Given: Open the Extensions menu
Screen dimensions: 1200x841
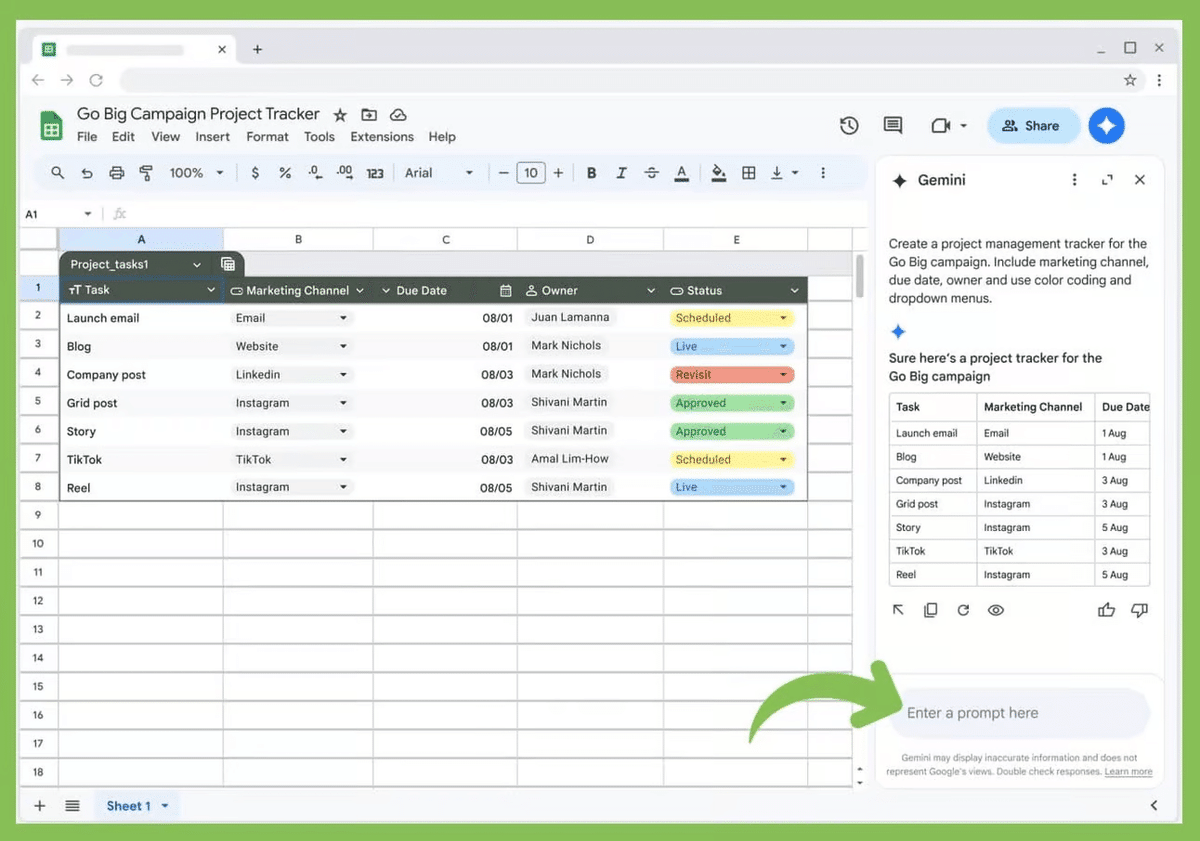Looking at the screenshot, I should point(382,137).
